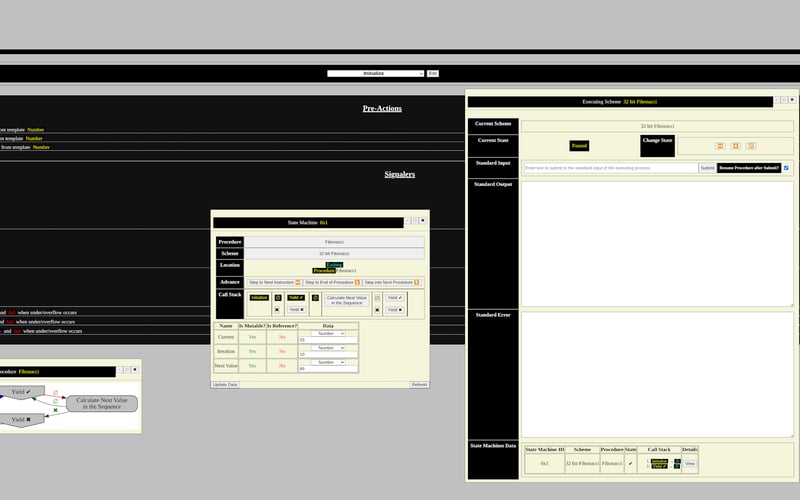Image resolution: width=800 pixels, height=500 pixels.
Task: Click green icon after Initialize in call stack
Action: 278,297
